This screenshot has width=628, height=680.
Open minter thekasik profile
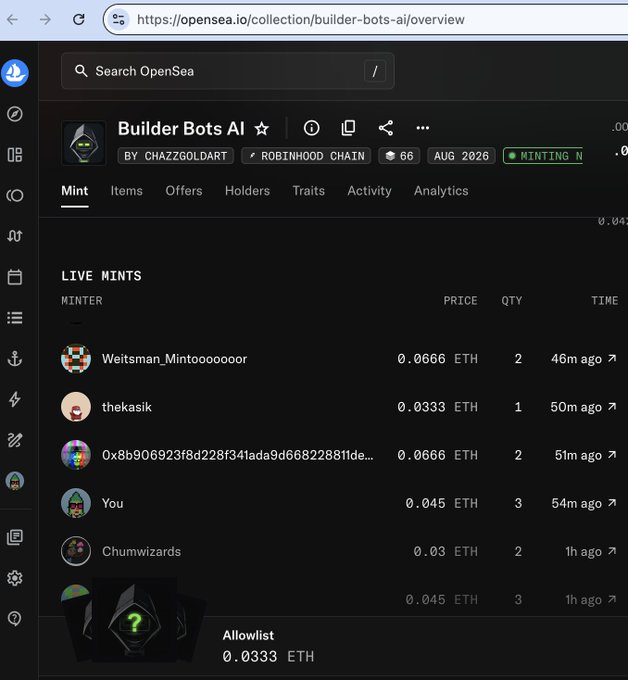pos(127,407)
